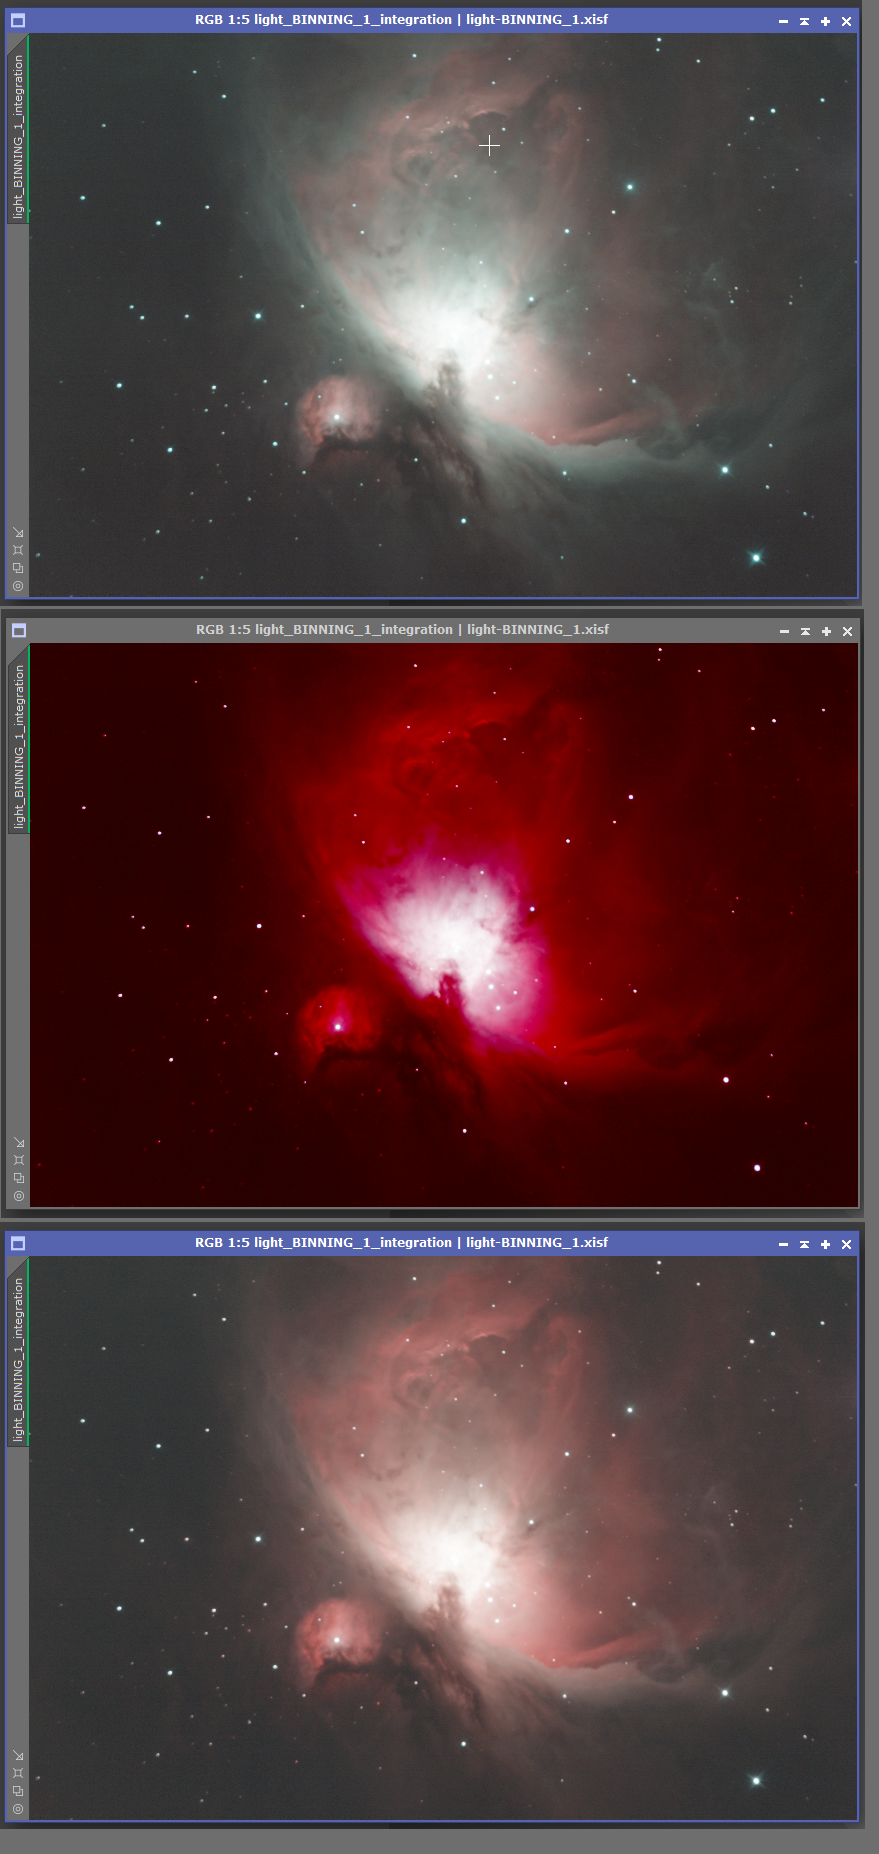Screen dimensions: 879x1854
Task: Maximize the bottom image window
Action: [825, 1244]
